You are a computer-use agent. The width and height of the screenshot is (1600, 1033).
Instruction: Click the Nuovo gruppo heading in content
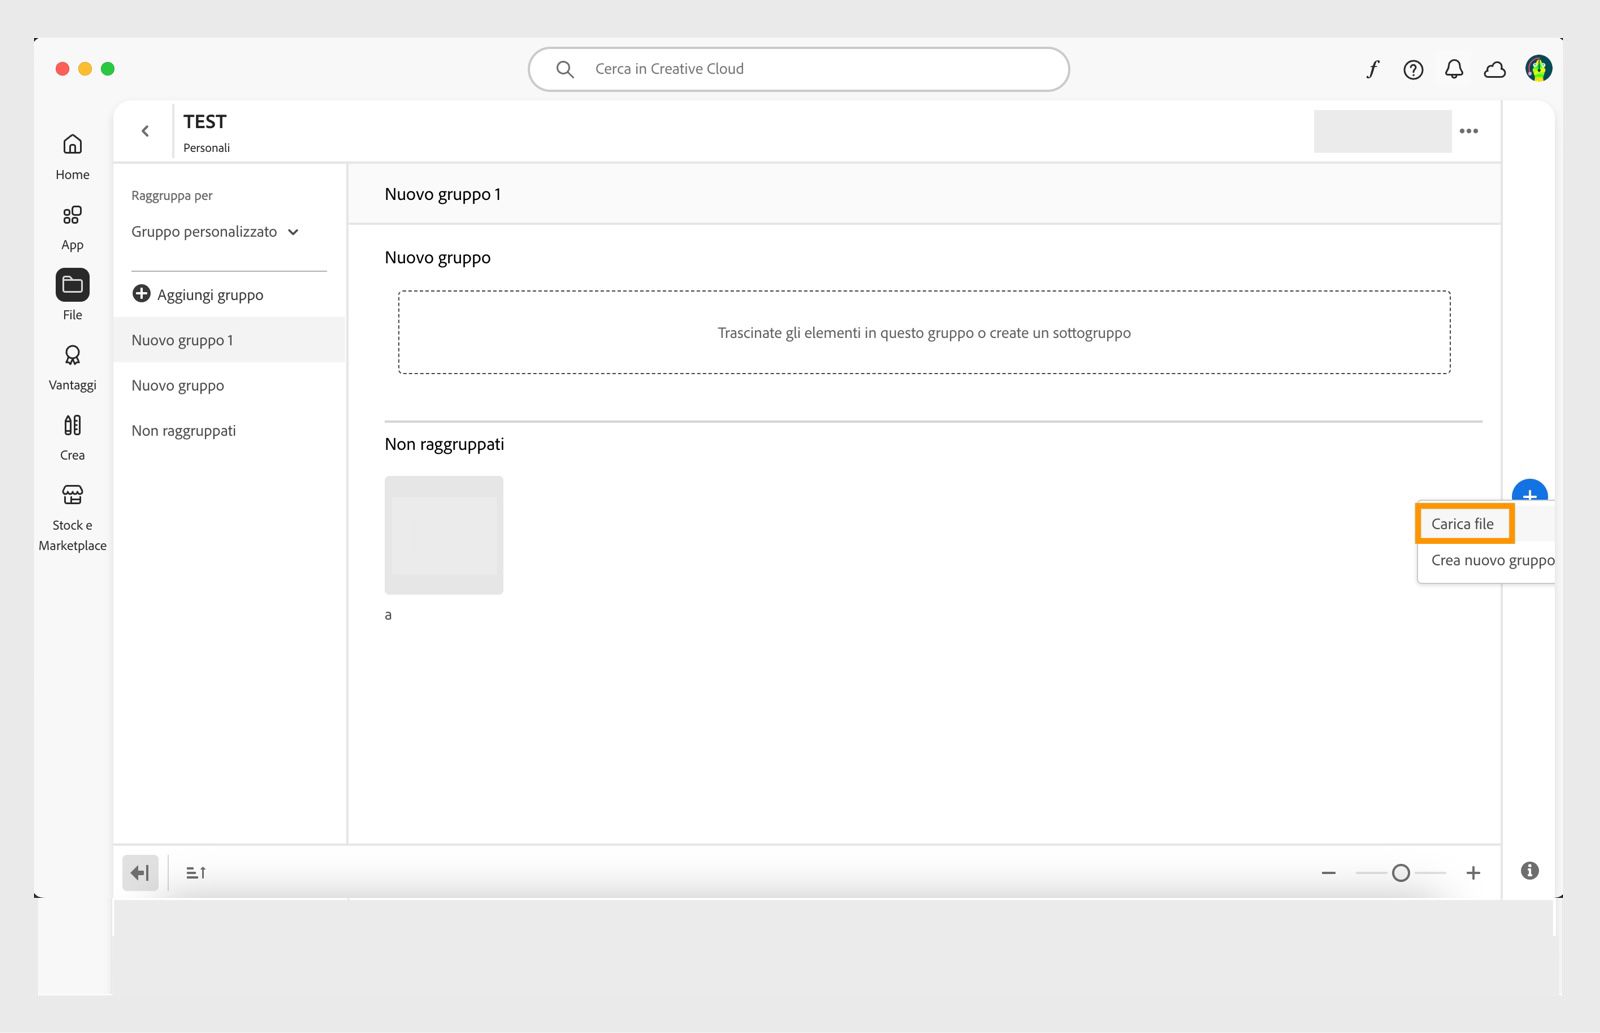(437, 258)
